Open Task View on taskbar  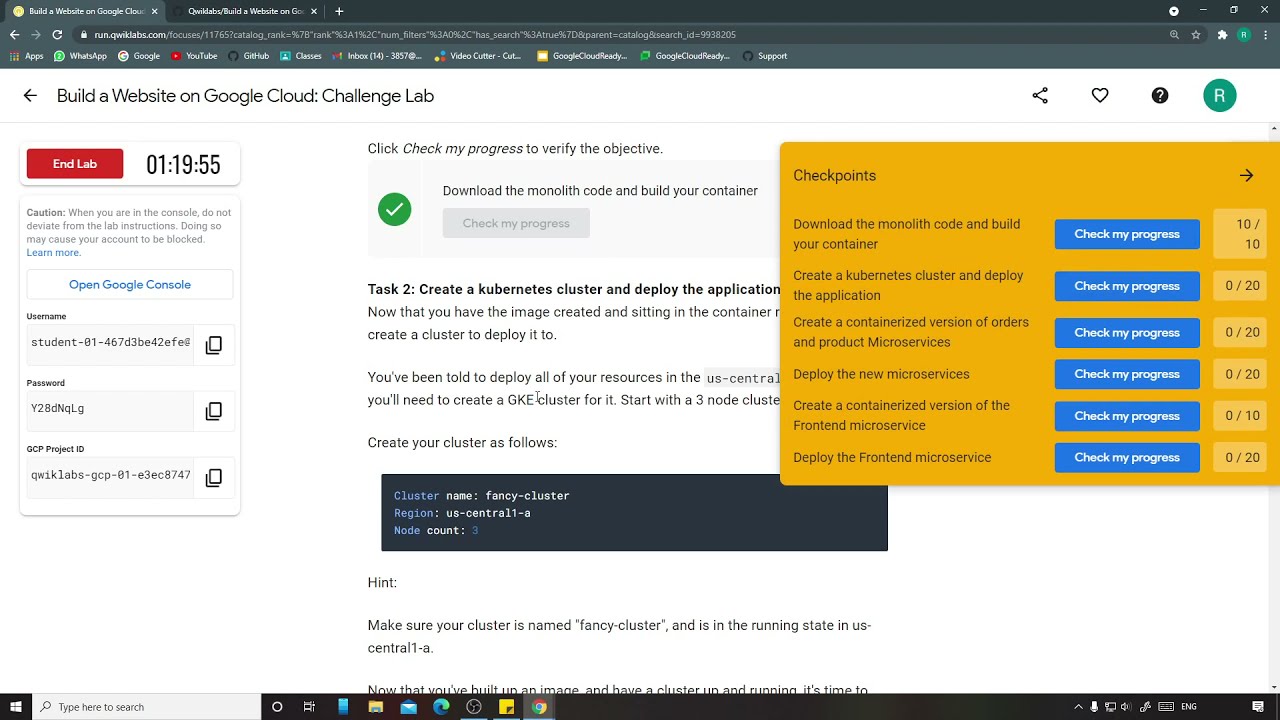coord(309,707)
